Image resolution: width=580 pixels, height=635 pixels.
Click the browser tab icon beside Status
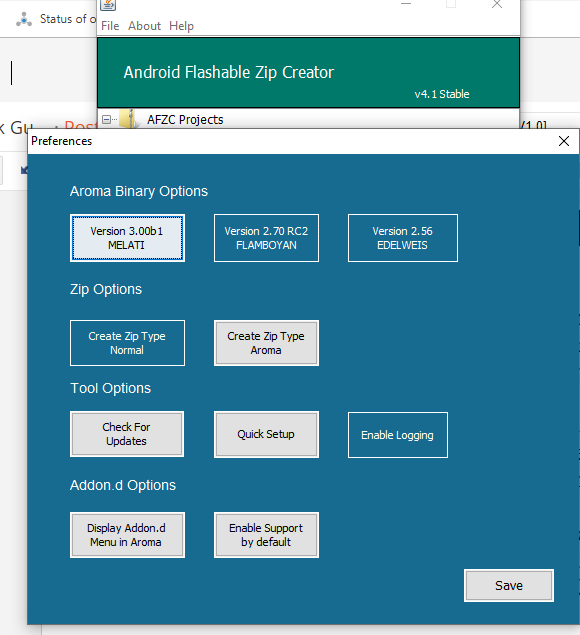[24, 19]
